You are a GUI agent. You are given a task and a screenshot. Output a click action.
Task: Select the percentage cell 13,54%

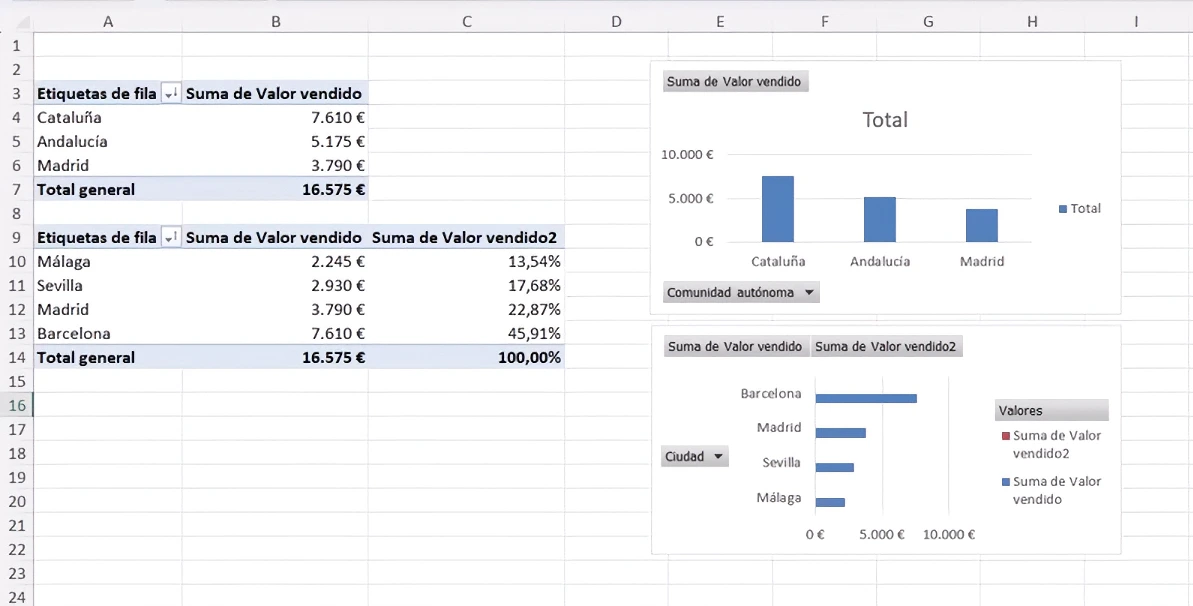coord(466,261)
